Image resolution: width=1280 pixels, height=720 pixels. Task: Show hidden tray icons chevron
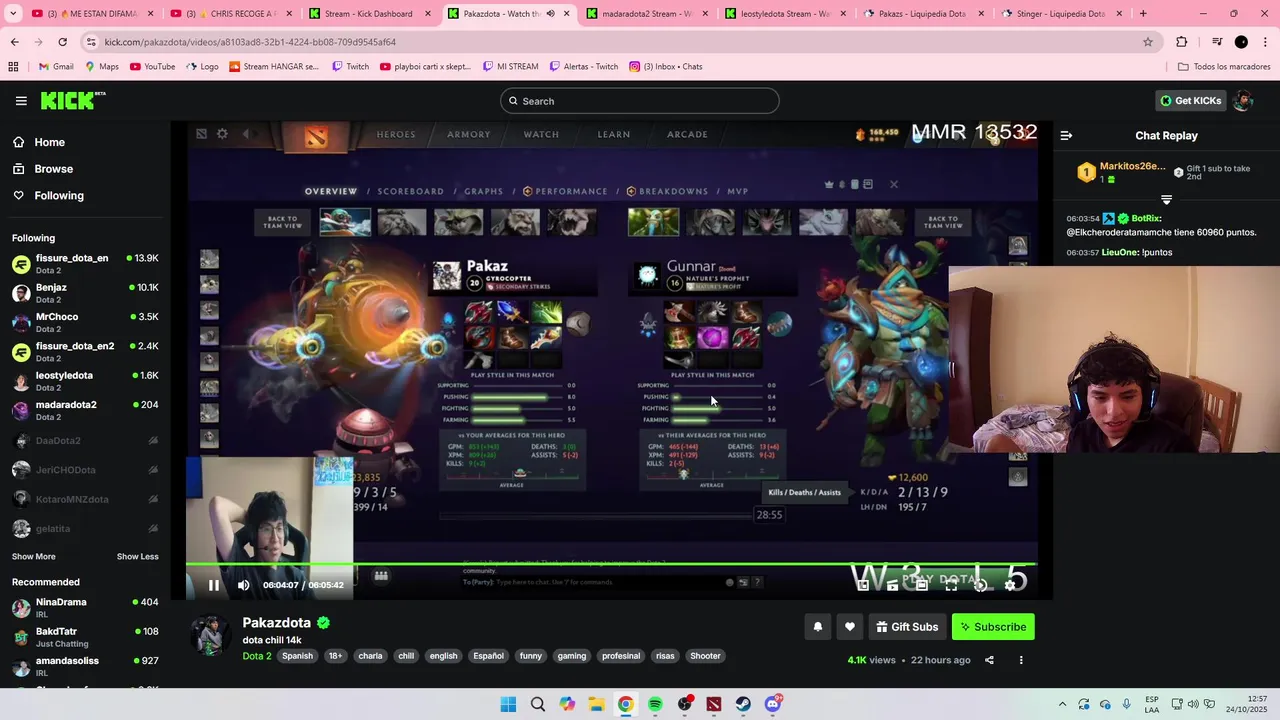(1062, 704)
